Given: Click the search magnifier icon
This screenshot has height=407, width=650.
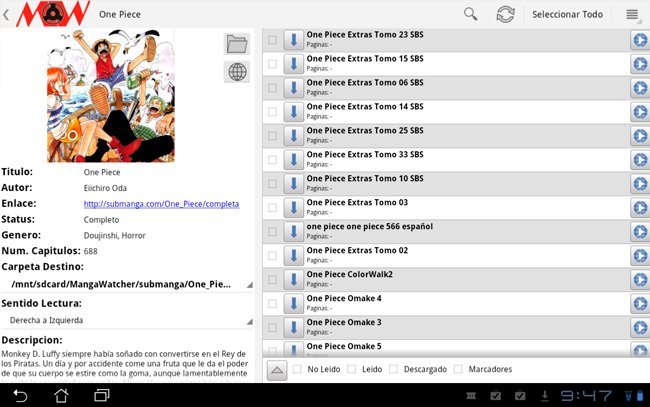Looking at the screenshot, I should point(471,14).
